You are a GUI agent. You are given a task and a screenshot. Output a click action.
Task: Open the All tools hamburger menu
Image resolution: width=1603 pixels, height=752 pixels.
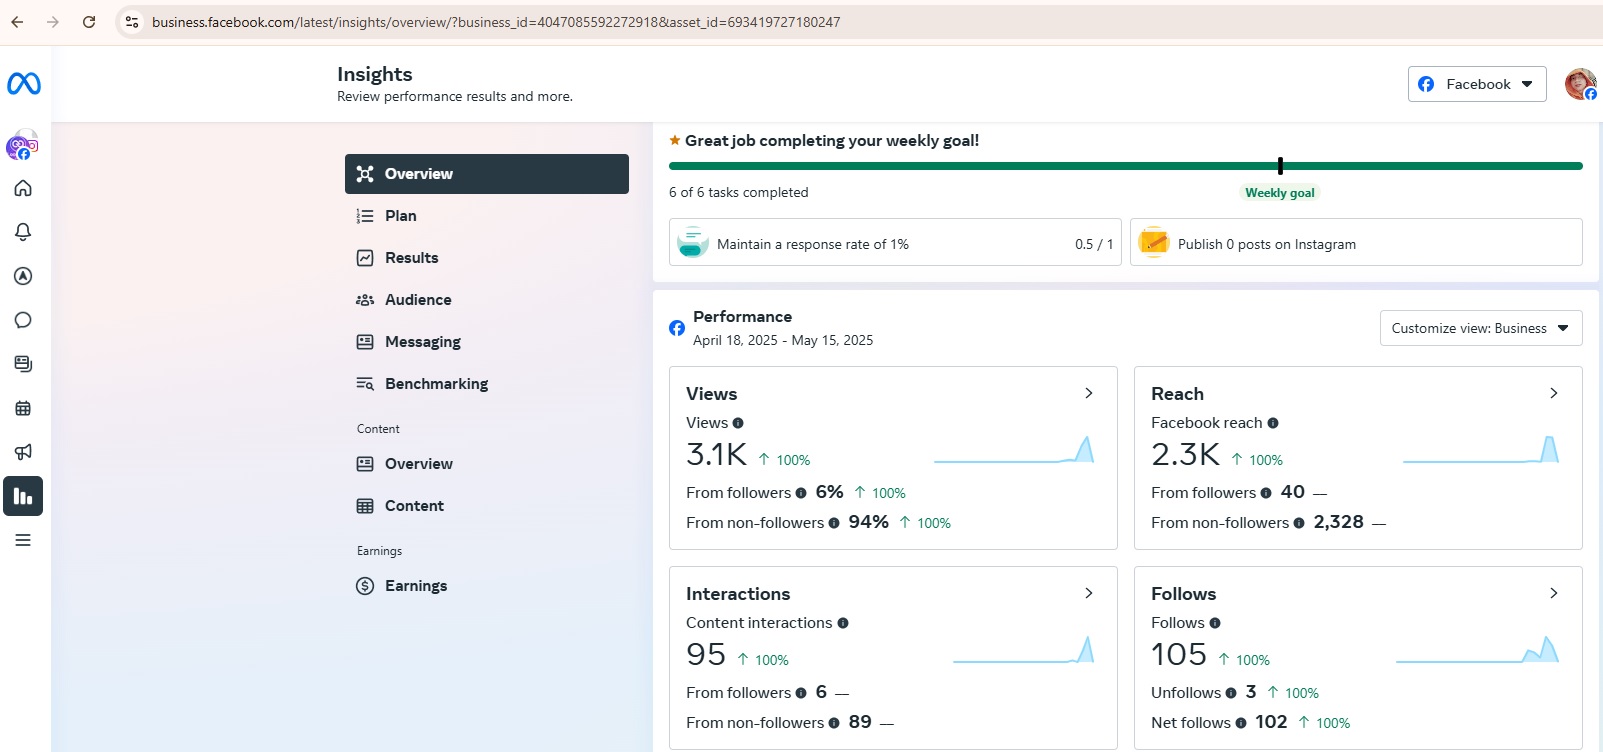click(23, 540)
